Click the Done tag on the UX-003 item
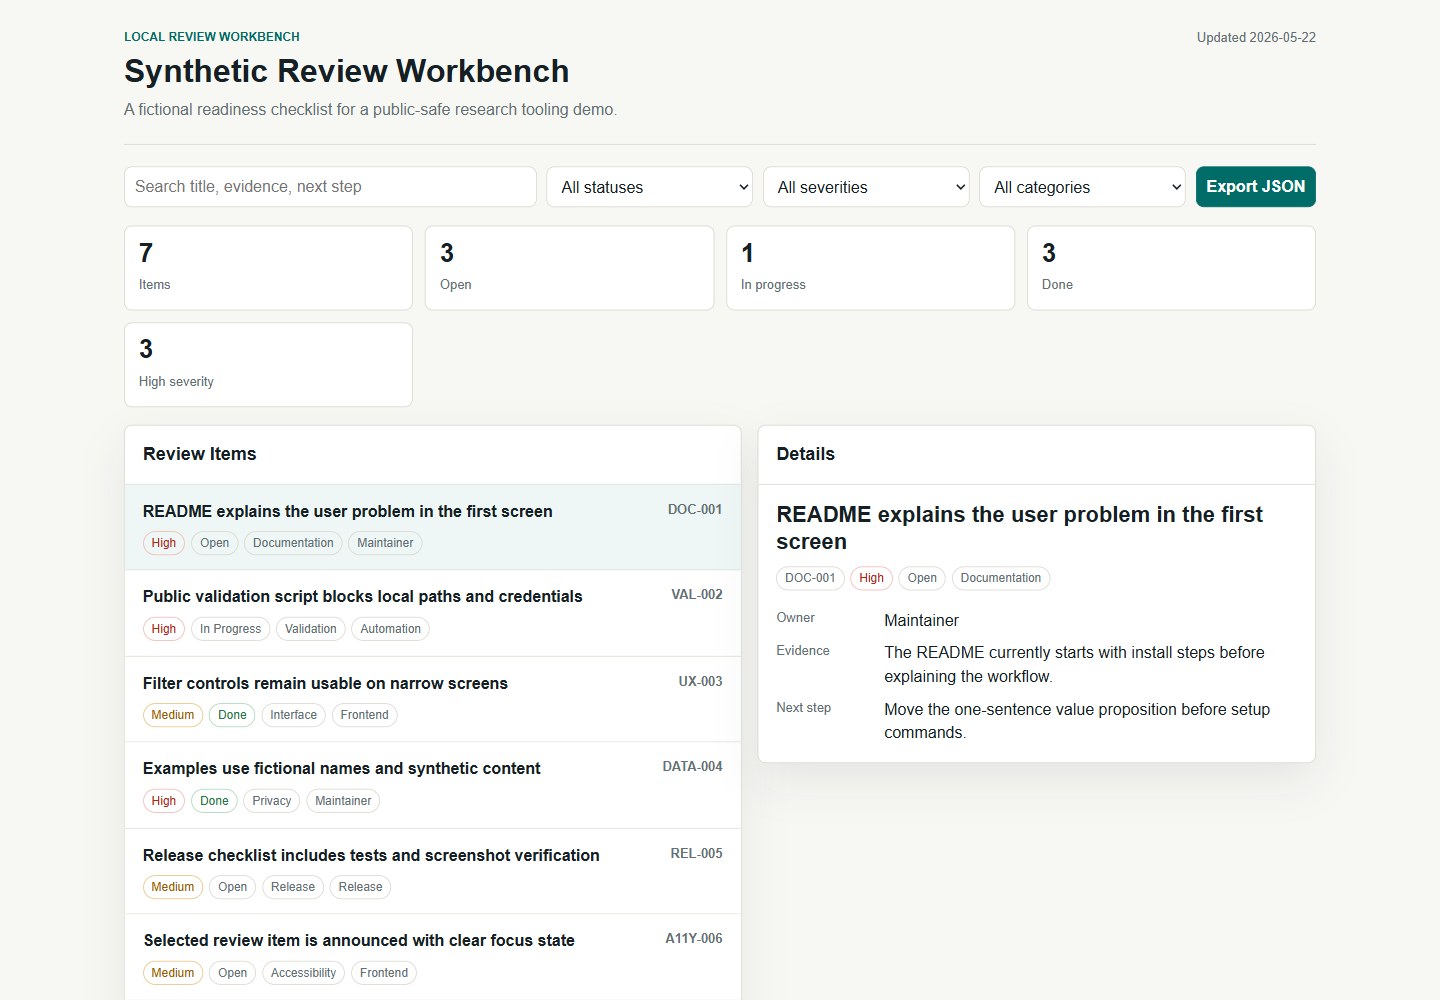This screenshot has height=1000, width=1440. pyautogui.click(x=232, y=715)
